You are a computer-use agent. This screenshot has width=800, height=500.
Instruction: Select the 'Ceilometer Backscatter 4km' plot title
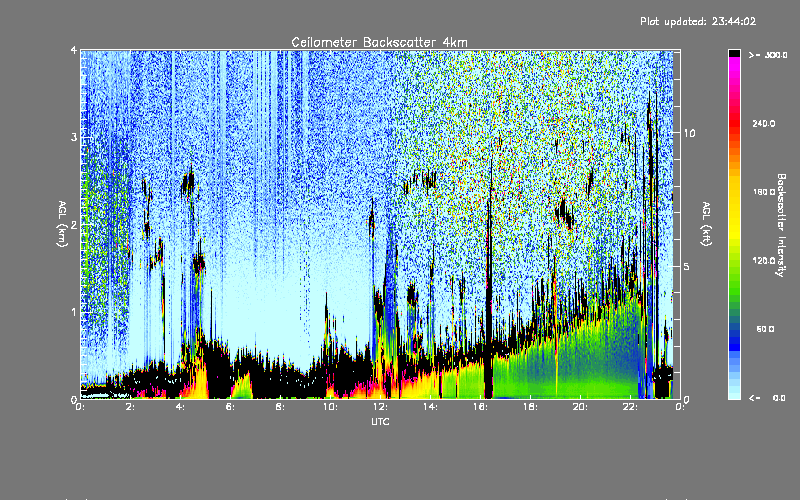click(x=379, y=42)
